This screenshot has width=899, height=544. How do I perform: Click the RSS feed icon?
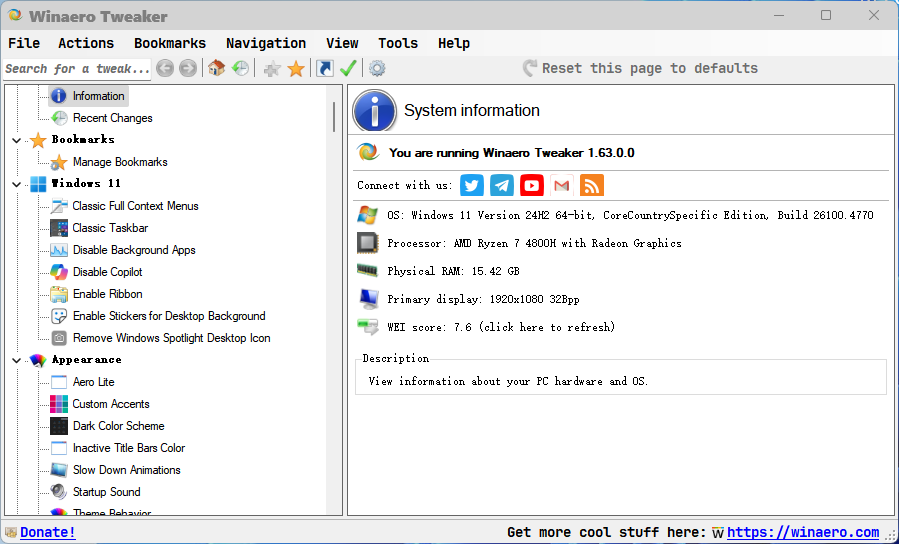(592, 185)
